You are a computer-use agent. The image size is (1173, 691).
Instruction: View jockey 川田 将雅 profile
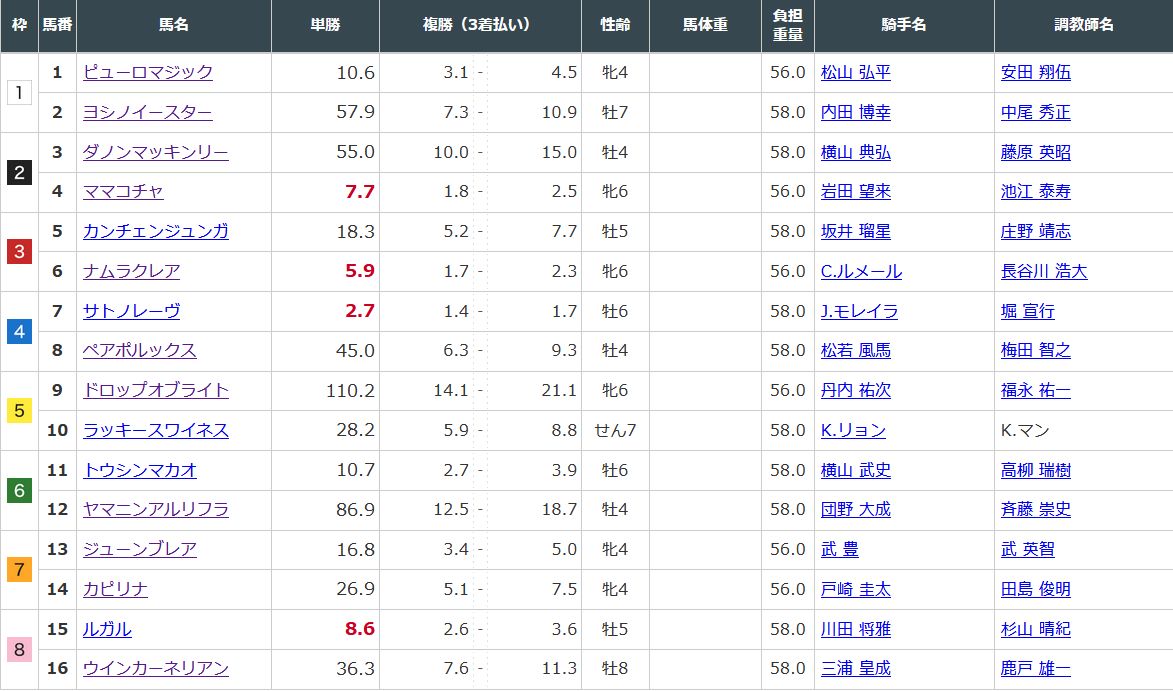(855, 629)
